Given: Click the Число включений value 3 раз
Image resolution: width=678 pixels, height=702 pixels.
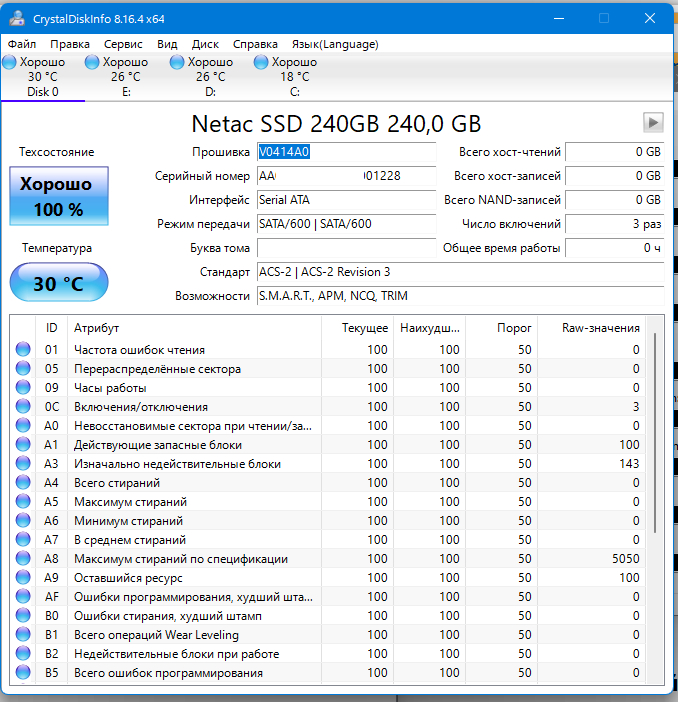Looking at the screenshot, I should [x=614, y=224].
